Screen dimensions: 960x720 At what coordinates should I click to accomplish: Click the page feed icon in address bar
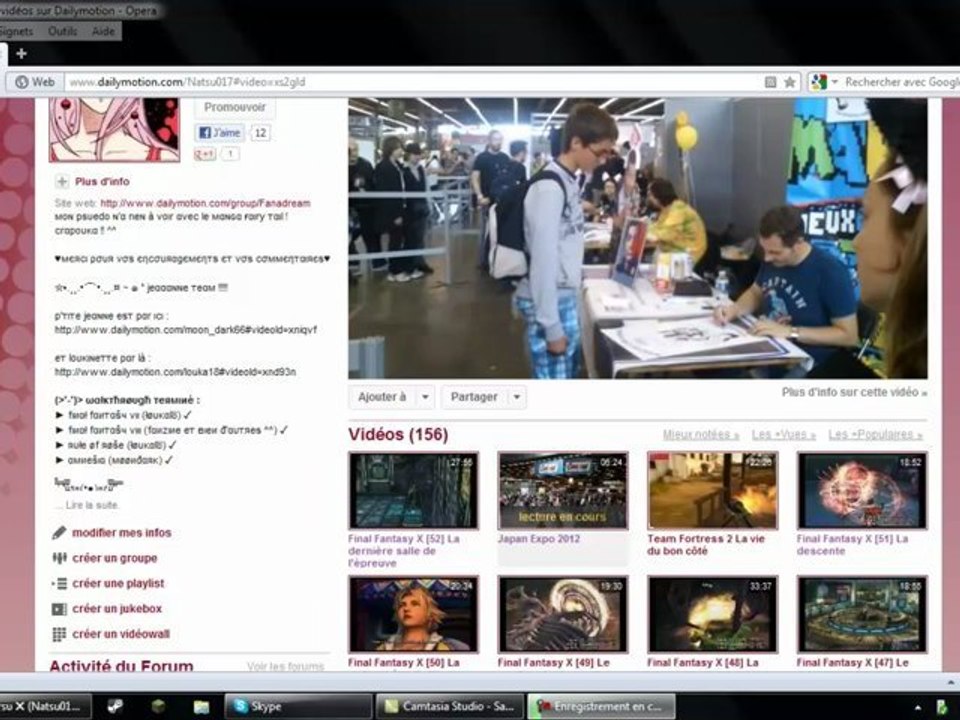pos(771,82)
